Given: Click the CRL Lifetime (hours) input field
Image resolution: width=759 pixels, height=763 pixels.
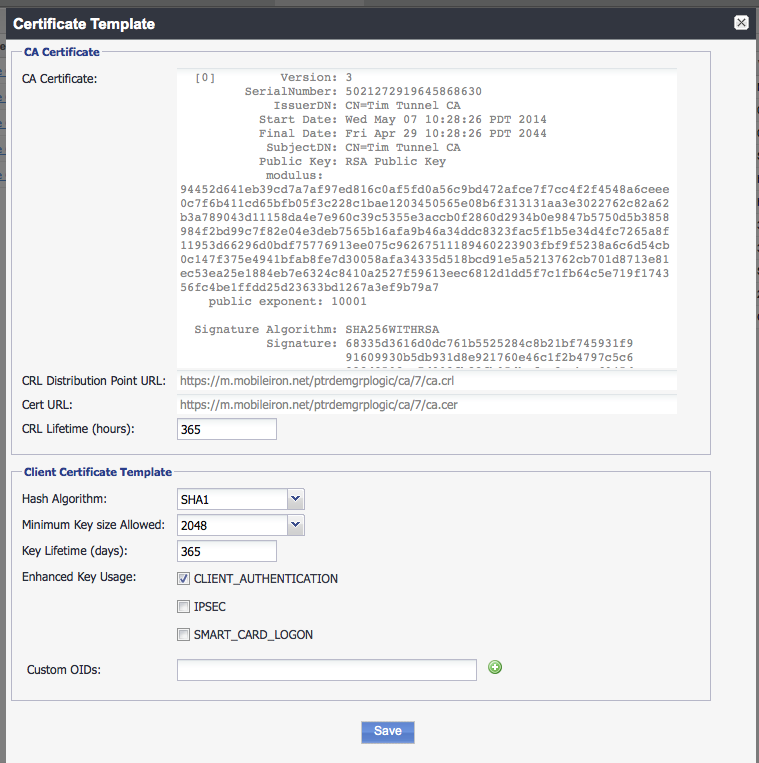Looking at the screenshot, I should click(226, 429).
